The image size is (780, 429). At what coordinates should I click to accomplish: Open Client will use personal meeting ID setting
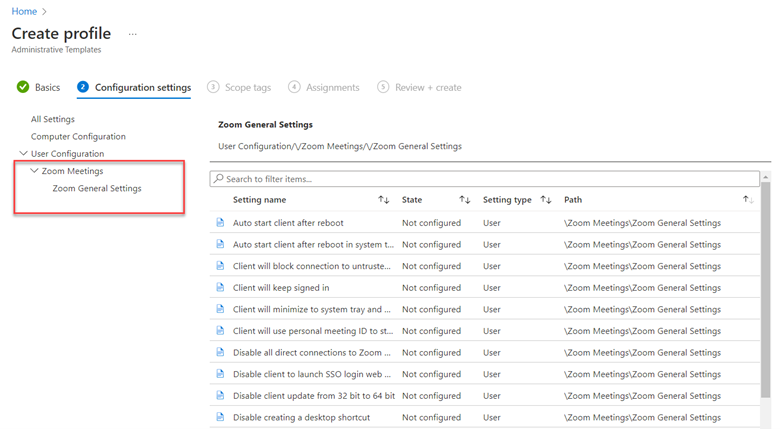pos(313,331)
